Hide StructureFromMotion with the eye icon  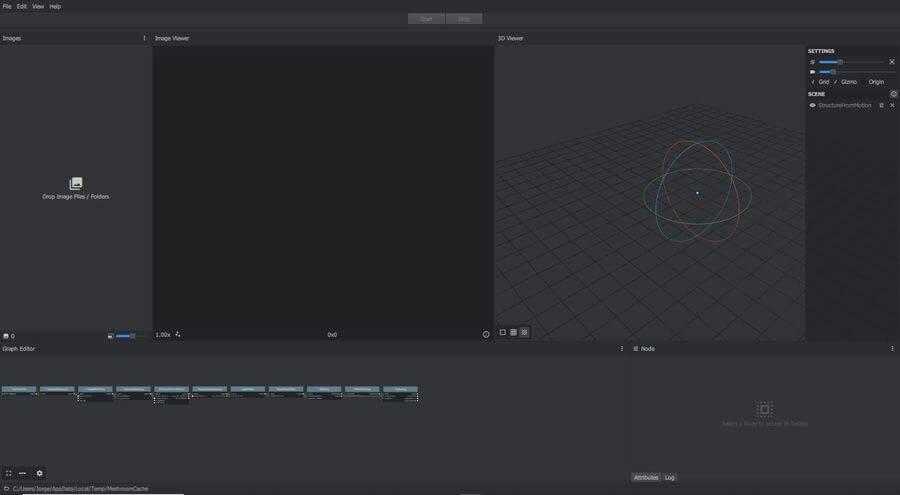click(812, 105)
